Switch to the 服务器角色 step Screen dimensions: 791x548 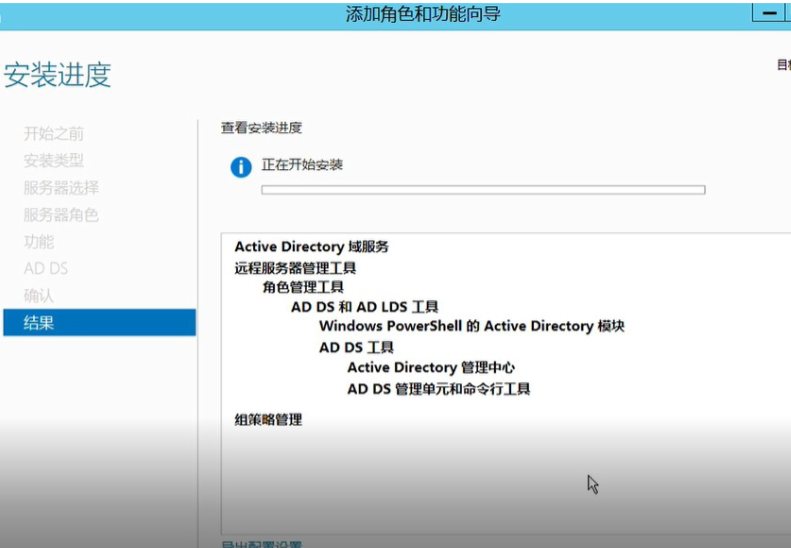pyautogui.click(x=61, y=215)
